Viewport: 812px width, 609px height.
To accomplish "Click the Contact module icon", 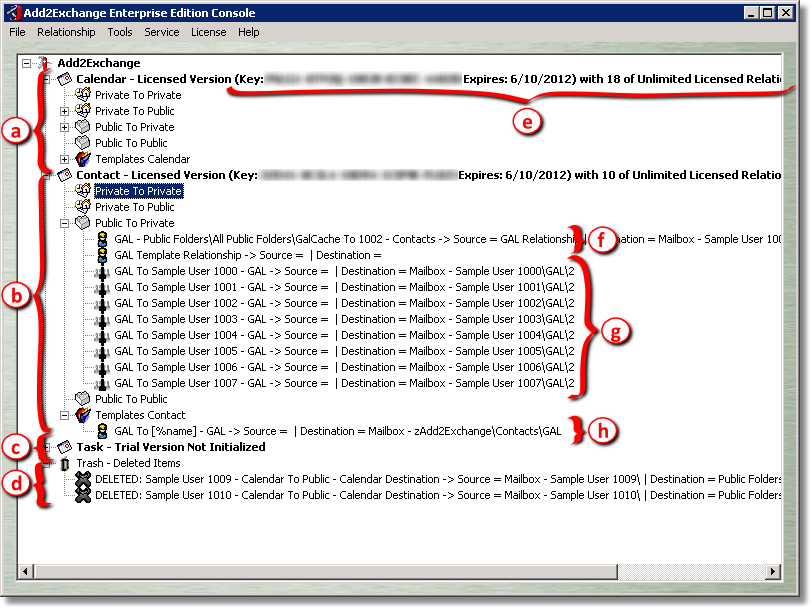I will 64,175.
